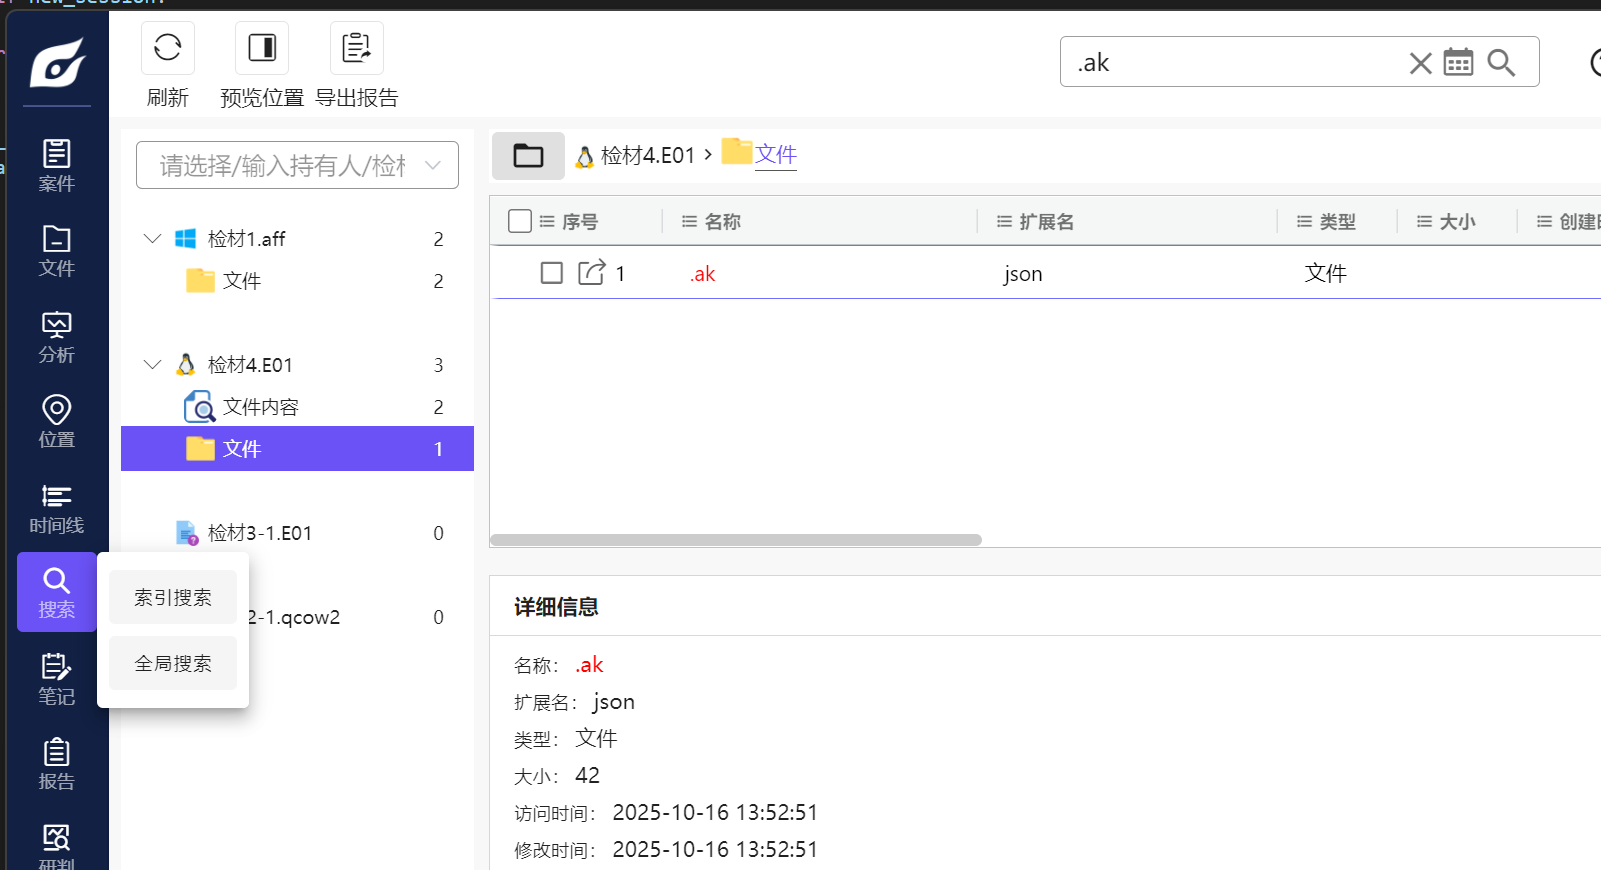The image size is (1601, 870).
Task: Collapse the 检材4.E01 tree node
Action: (x=152, y=364)
